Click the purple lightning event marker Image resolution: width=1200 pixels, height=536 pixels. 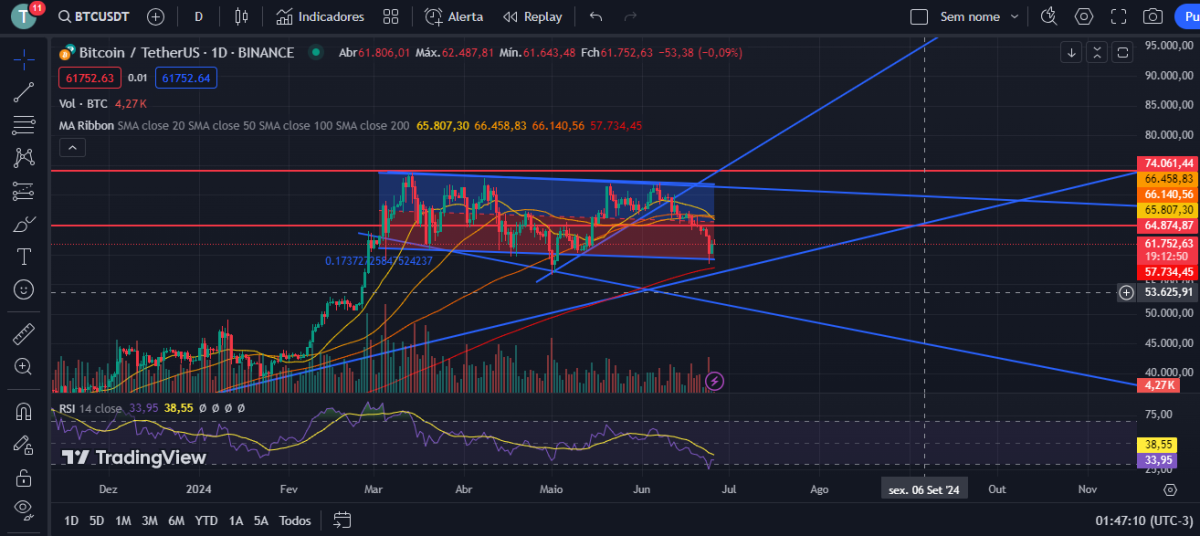[x=714, y=381]
